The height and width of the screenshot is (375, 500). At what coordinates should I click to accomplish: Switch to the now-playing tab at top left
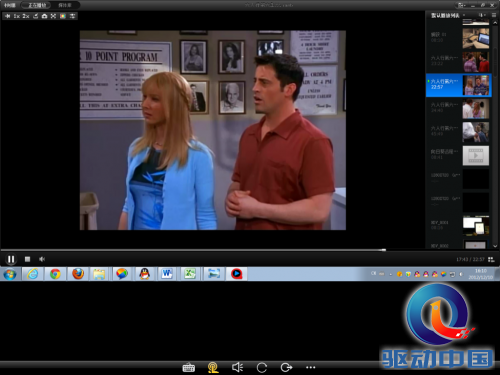(37, 5)
